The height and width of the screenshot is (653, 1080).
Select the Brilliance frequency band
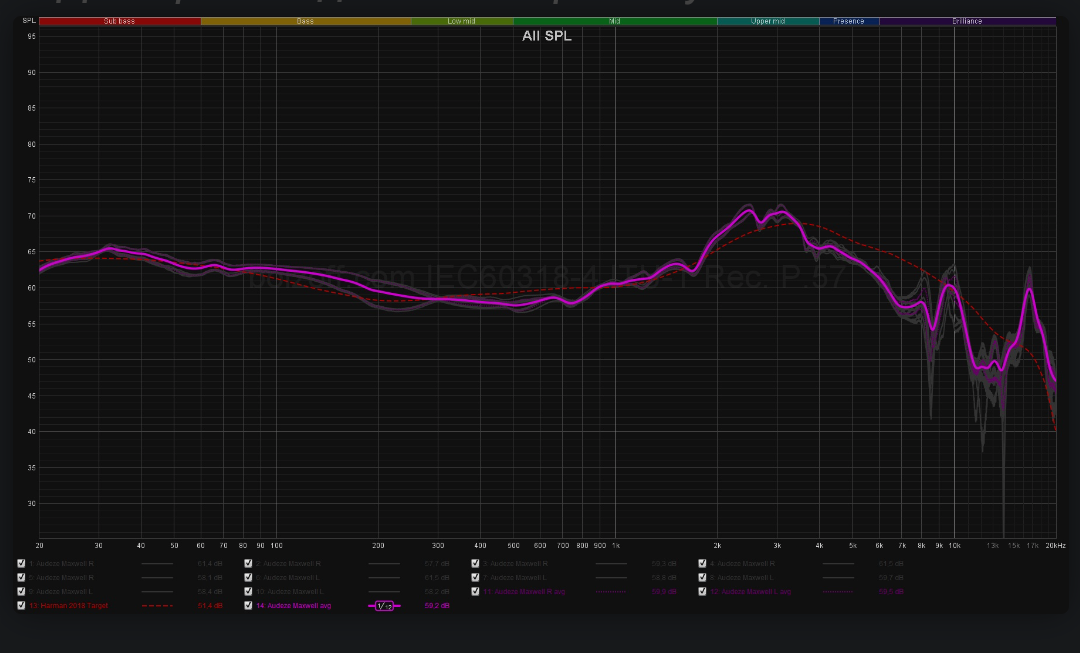pos(967,21)
